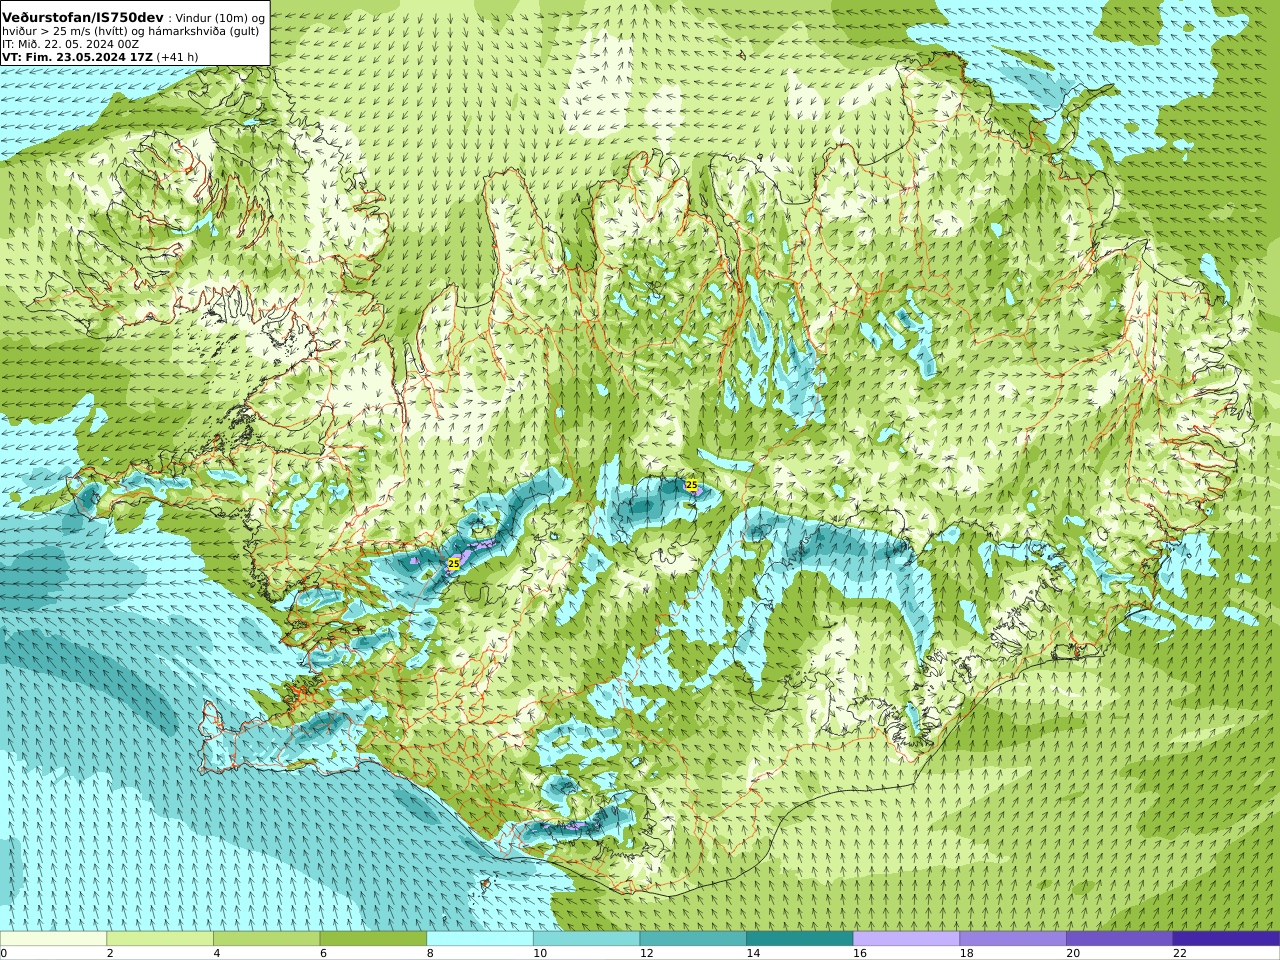The height and width of the screenshot is (960, 1280).
Task: Click the '8' scale label
Action: click(430, 953)
